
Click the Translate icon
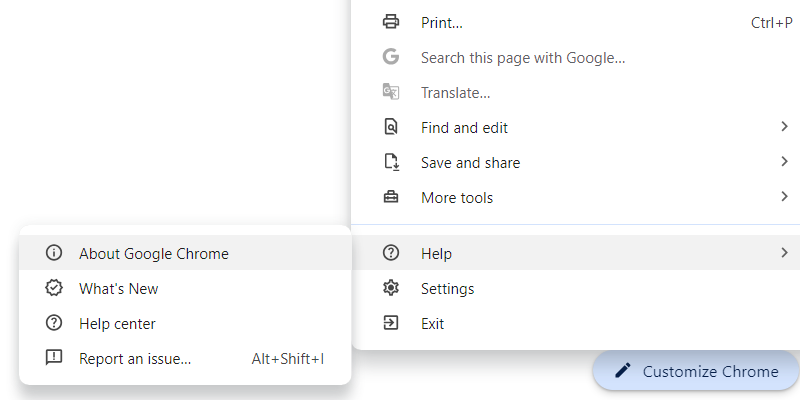[x=391, y=92]
